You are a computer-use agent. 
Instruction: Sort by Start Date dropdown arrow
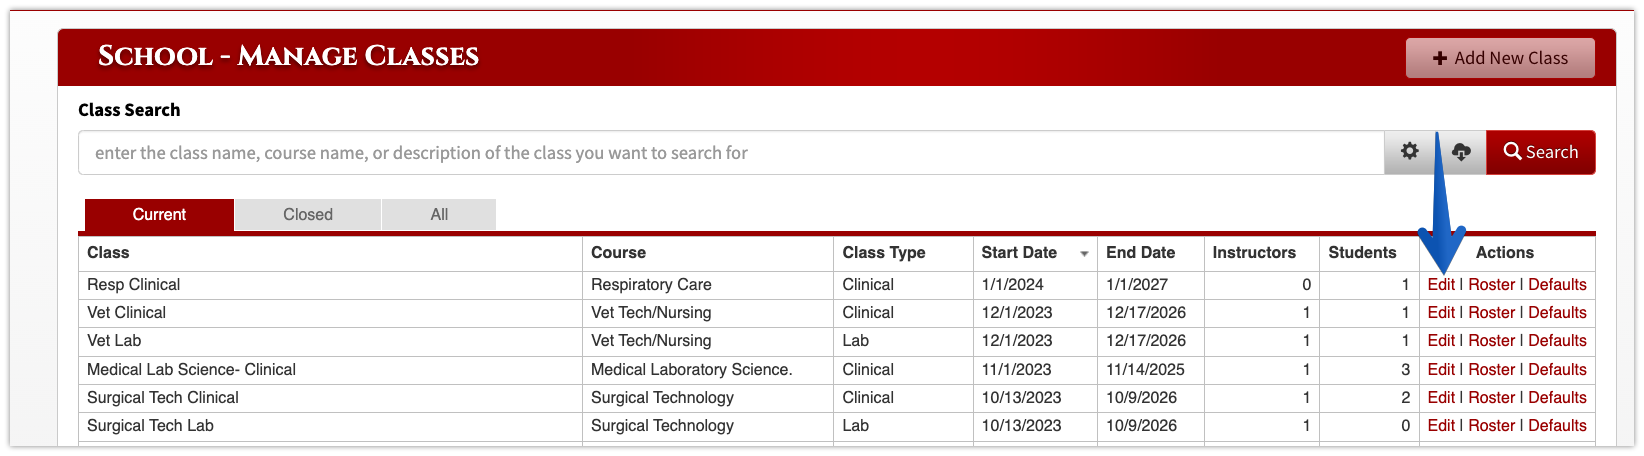1084,254
